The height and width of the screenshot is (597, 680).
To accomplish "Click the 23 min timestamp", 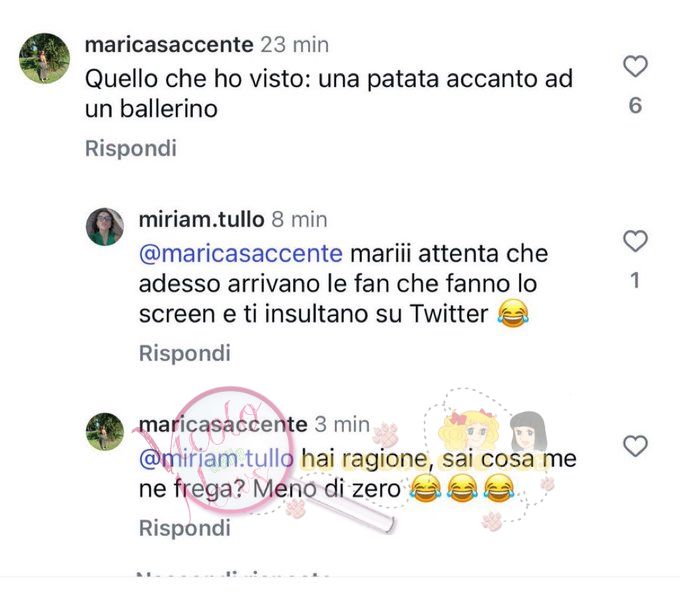I will click(x=294, y=45).
